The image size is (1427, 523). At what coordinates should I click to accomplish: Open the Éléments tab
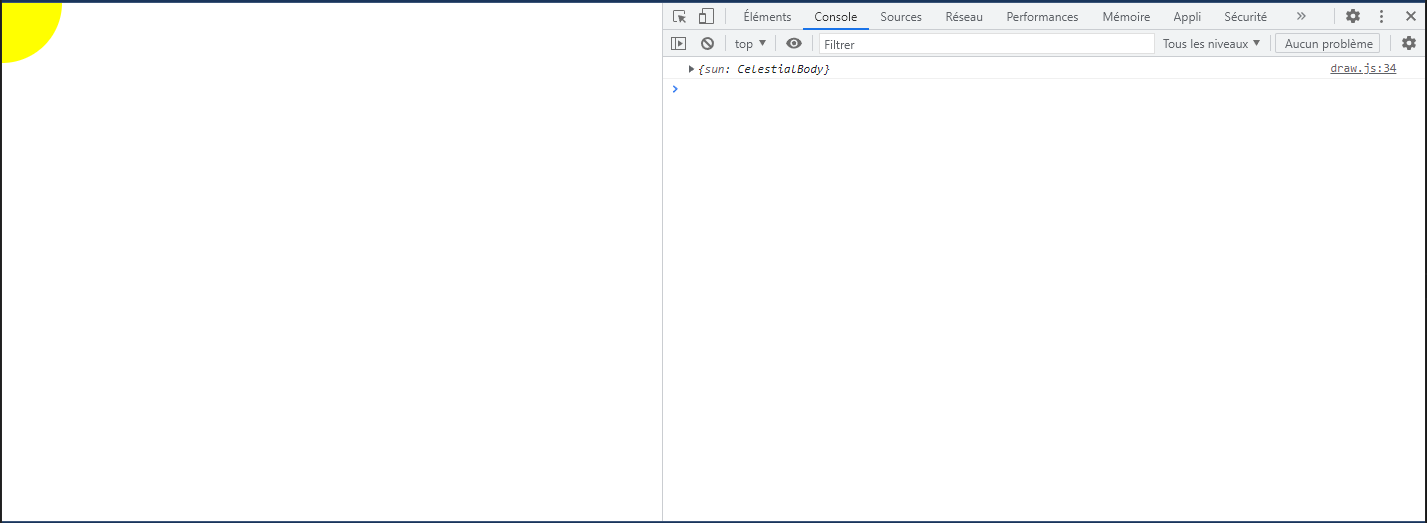pyautogui.click(x=767, y=17)
